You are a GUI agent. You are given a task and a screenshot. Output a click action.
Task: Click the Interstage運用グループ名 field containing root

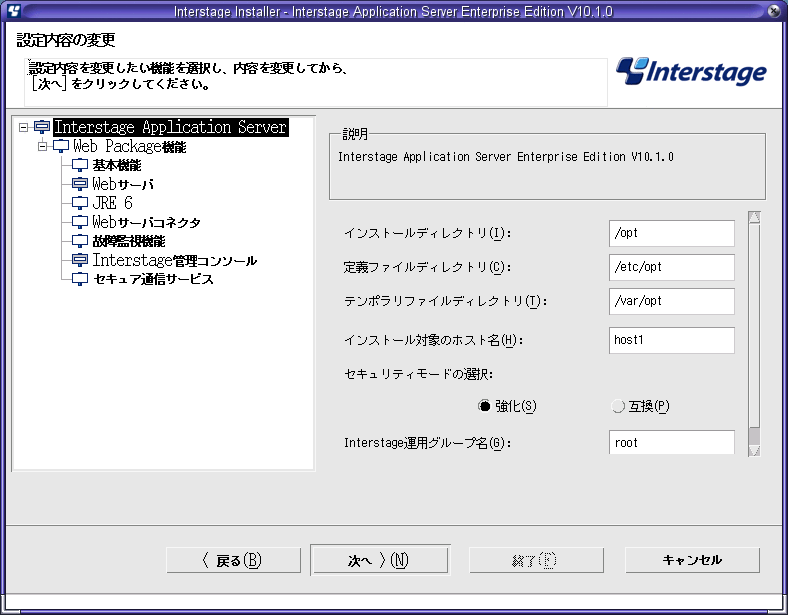click(x=671, y=442)
